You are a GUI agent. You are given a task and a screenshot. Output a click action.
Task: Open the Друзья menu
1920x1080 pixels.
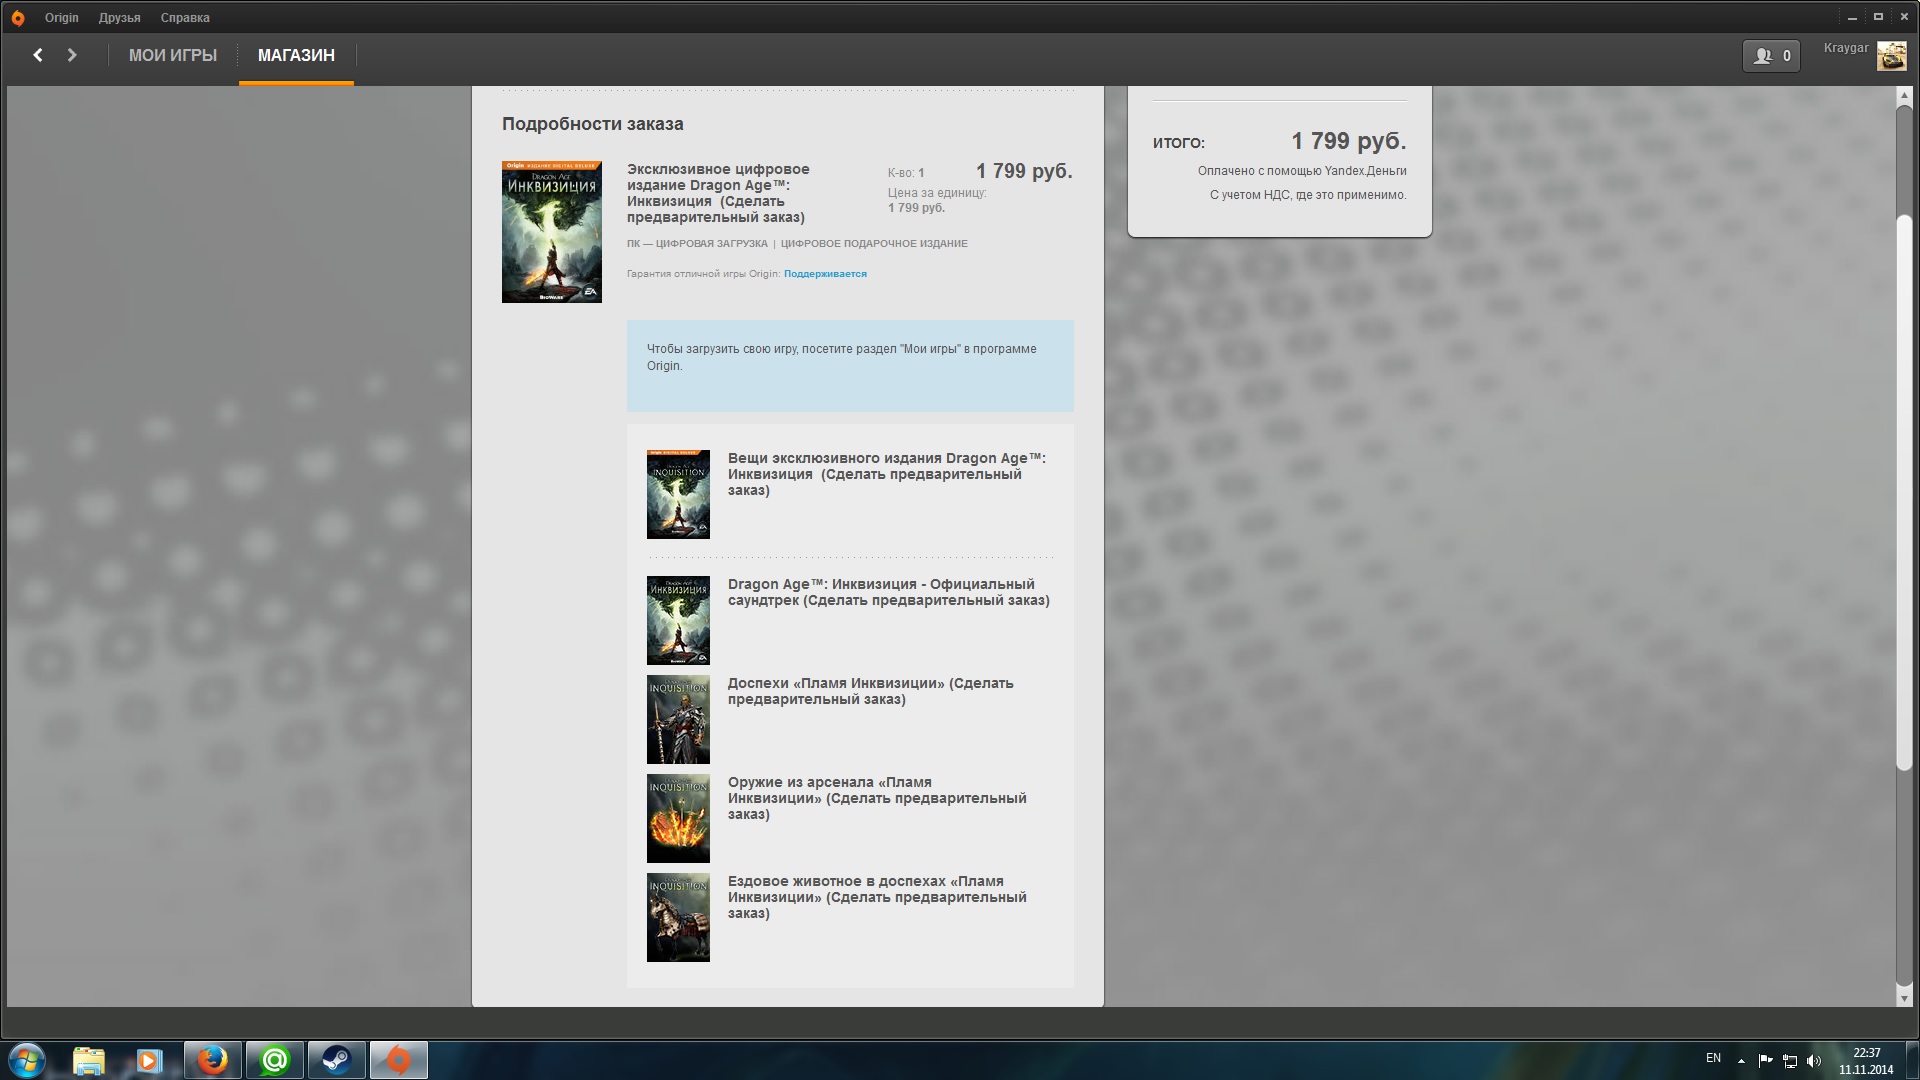coord(119,18)
